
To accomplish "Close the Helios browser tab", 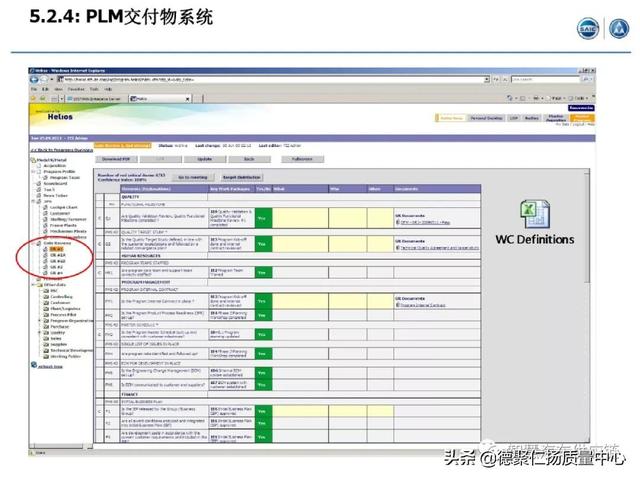I will [188, 99].
